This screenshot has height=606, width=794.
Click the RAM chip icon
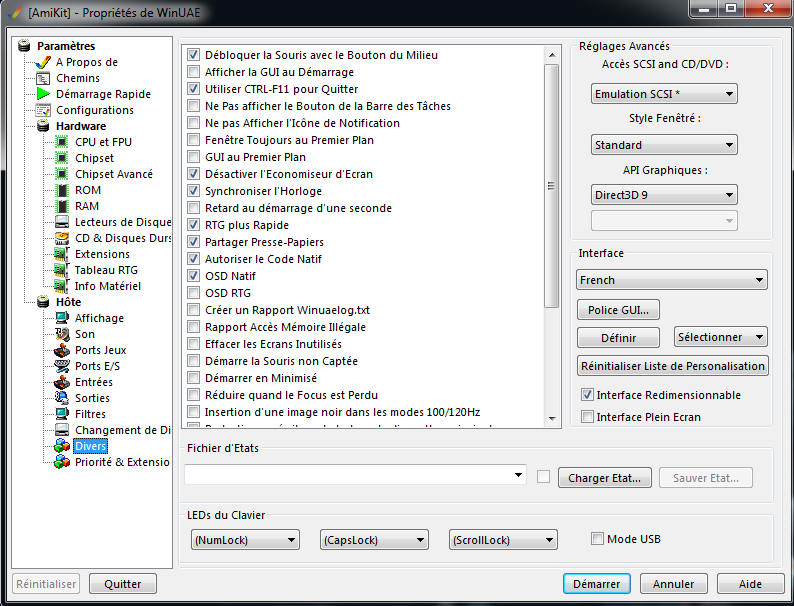tap(62, 206)
